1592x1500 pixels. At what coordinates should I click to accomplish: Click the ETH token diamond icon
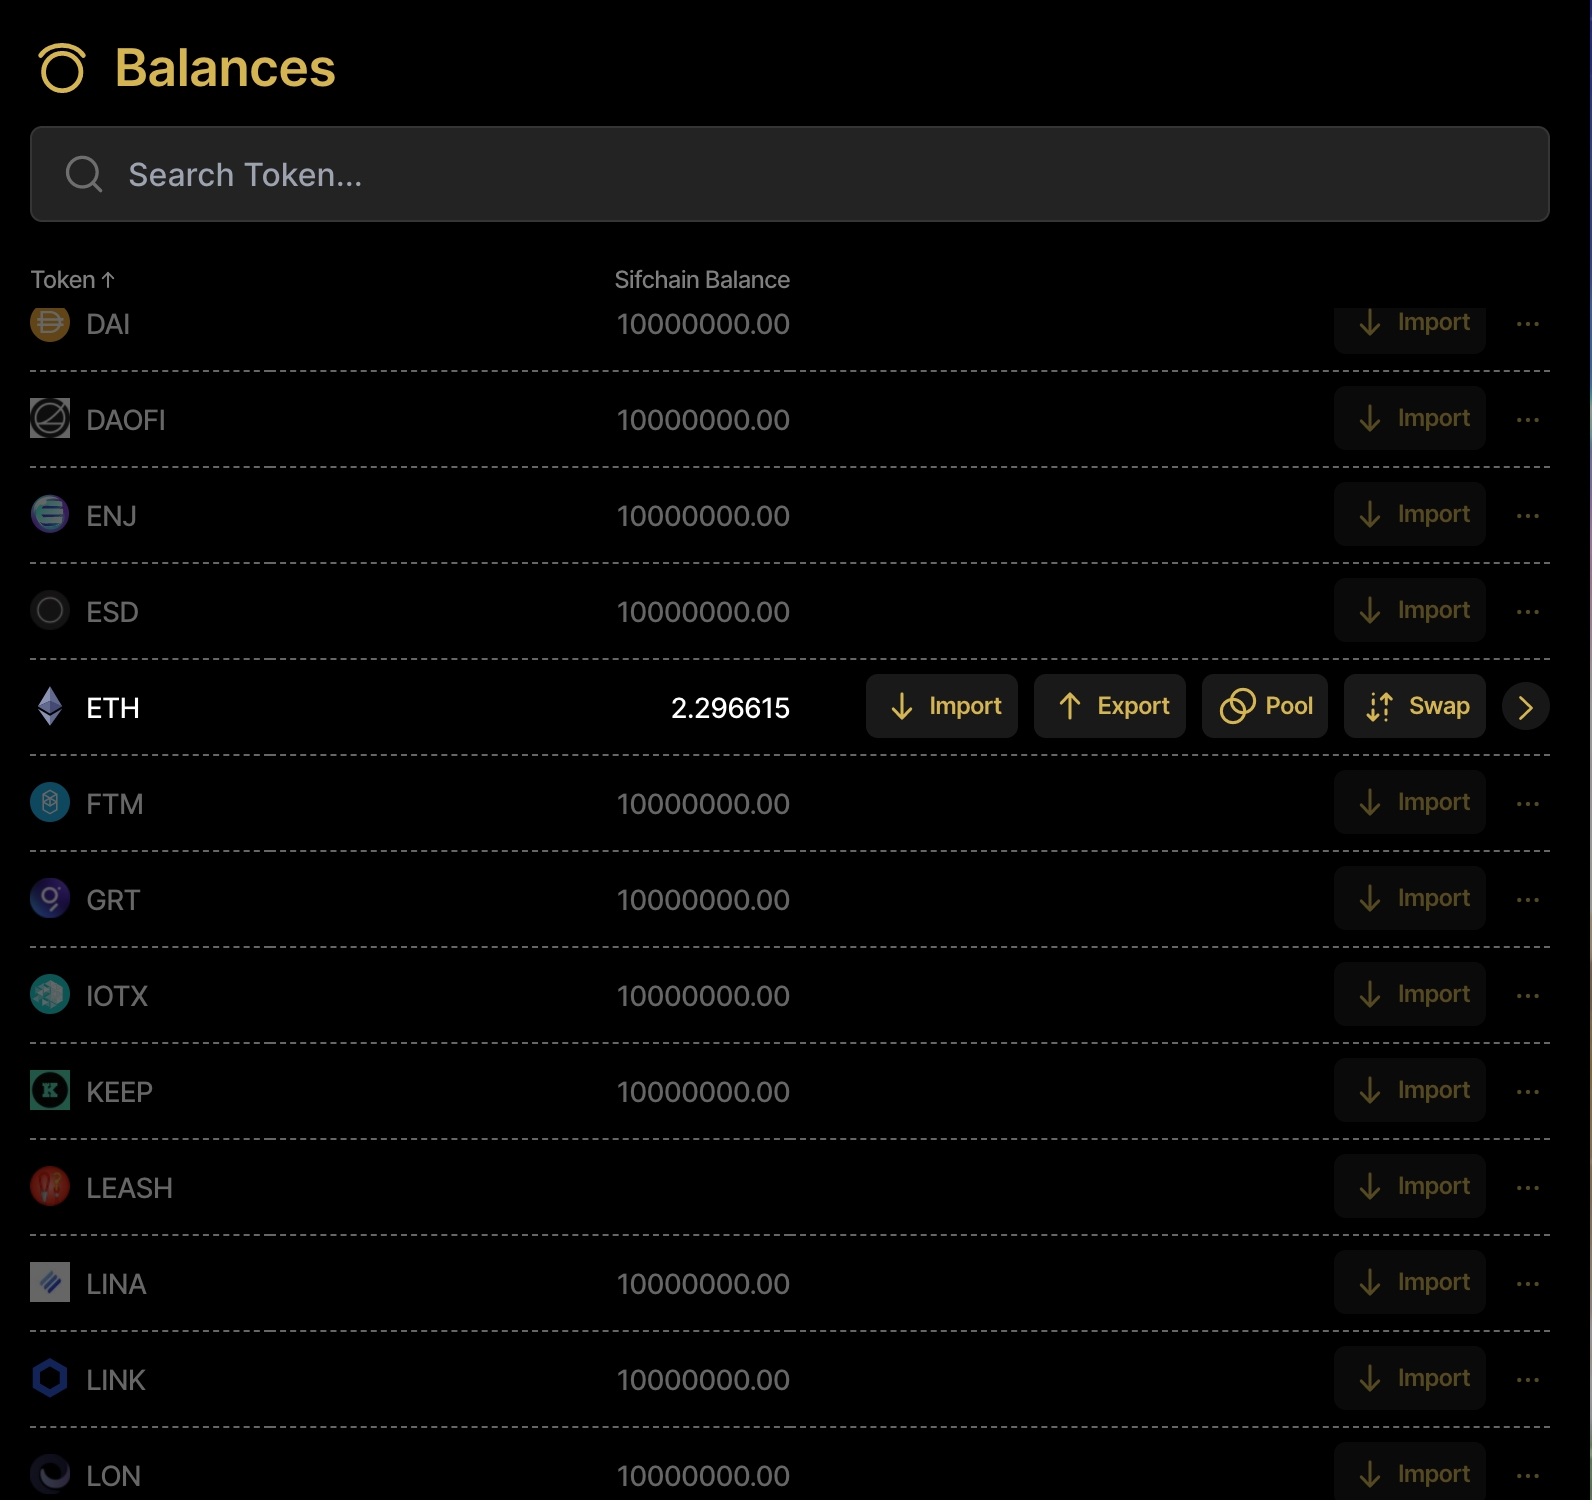[x=50, y=707]
